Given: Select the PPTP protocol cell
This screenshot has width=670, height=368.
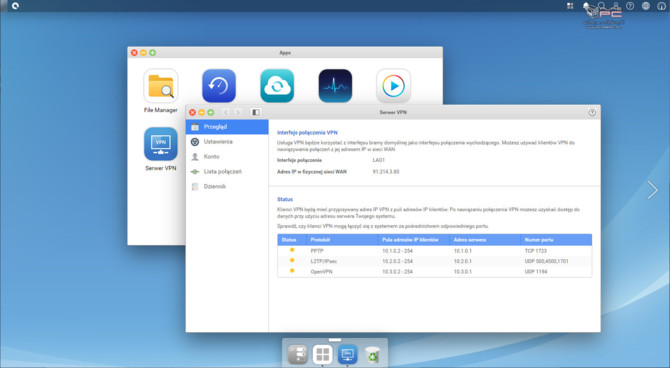Looking at the screenshot, I should (x=317, y=251).
